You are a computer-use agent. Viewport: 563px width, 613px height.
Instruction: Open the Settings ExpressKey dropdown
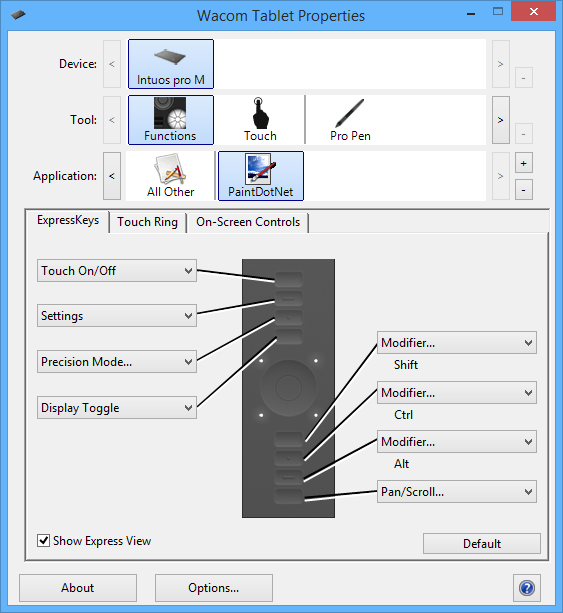click(x=117, y=315)
